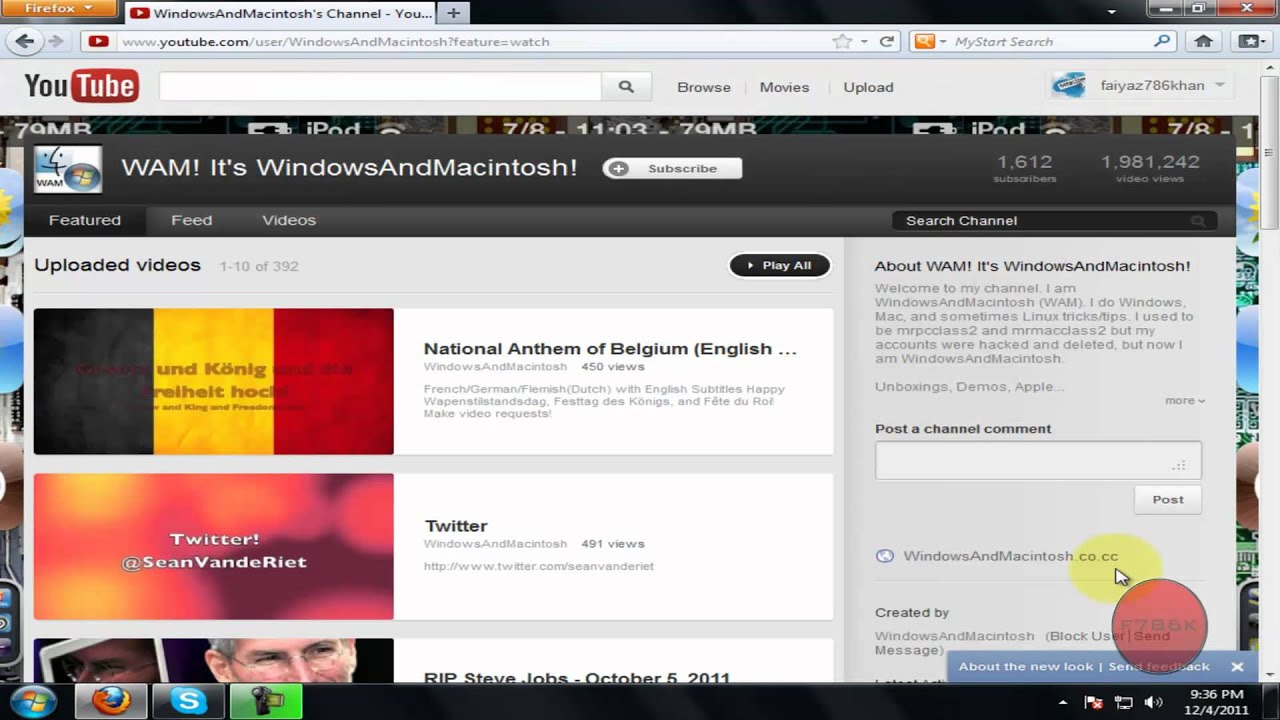Show hidden tray icons arrow
This screenshot has width=1280, height=720.
coord(1063,702)
